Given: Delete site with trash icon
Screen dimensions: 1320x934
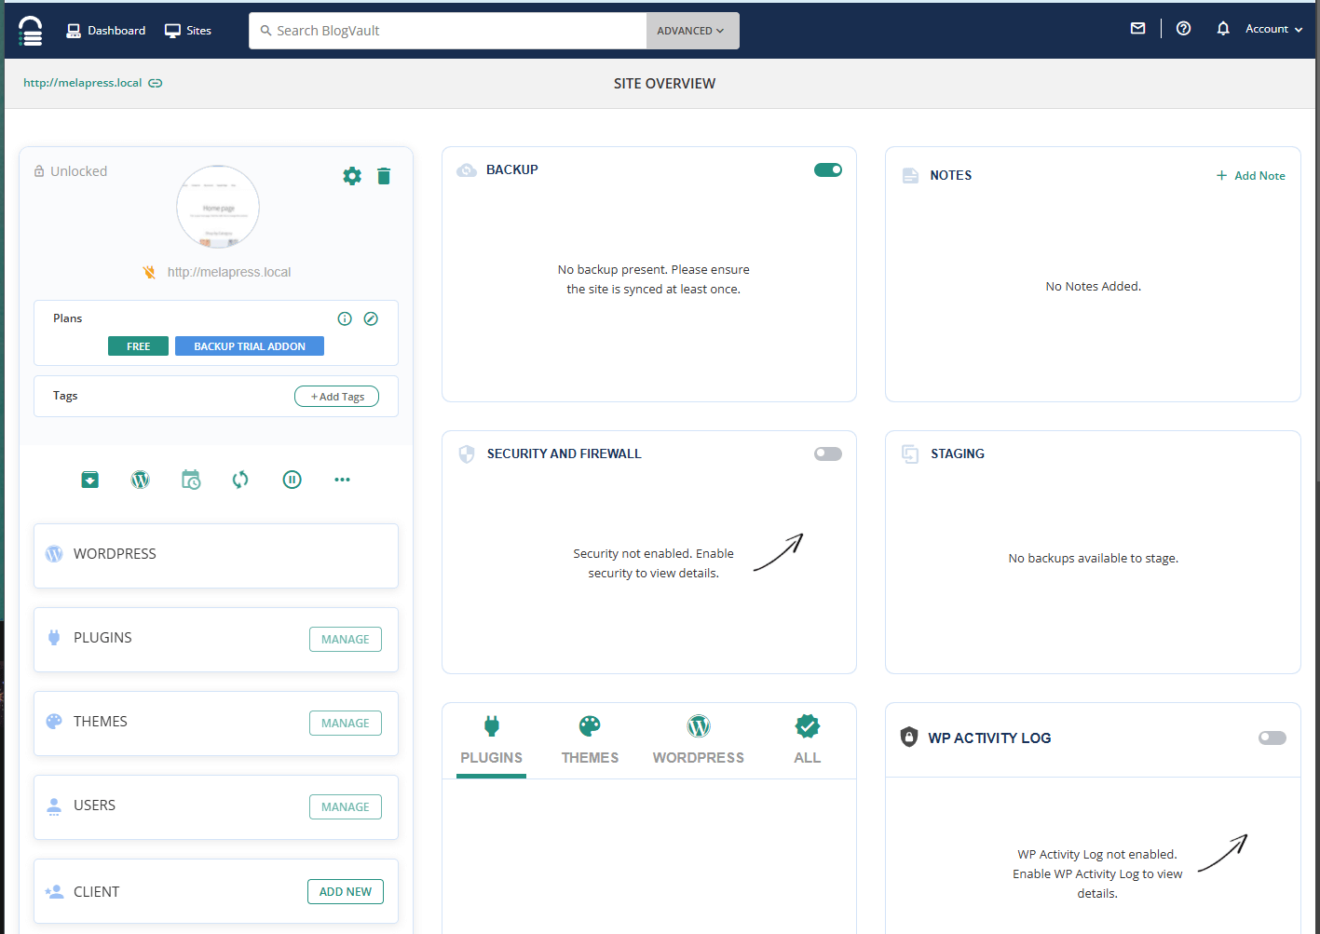Looking at the screenshot, I should pos(384,176).
